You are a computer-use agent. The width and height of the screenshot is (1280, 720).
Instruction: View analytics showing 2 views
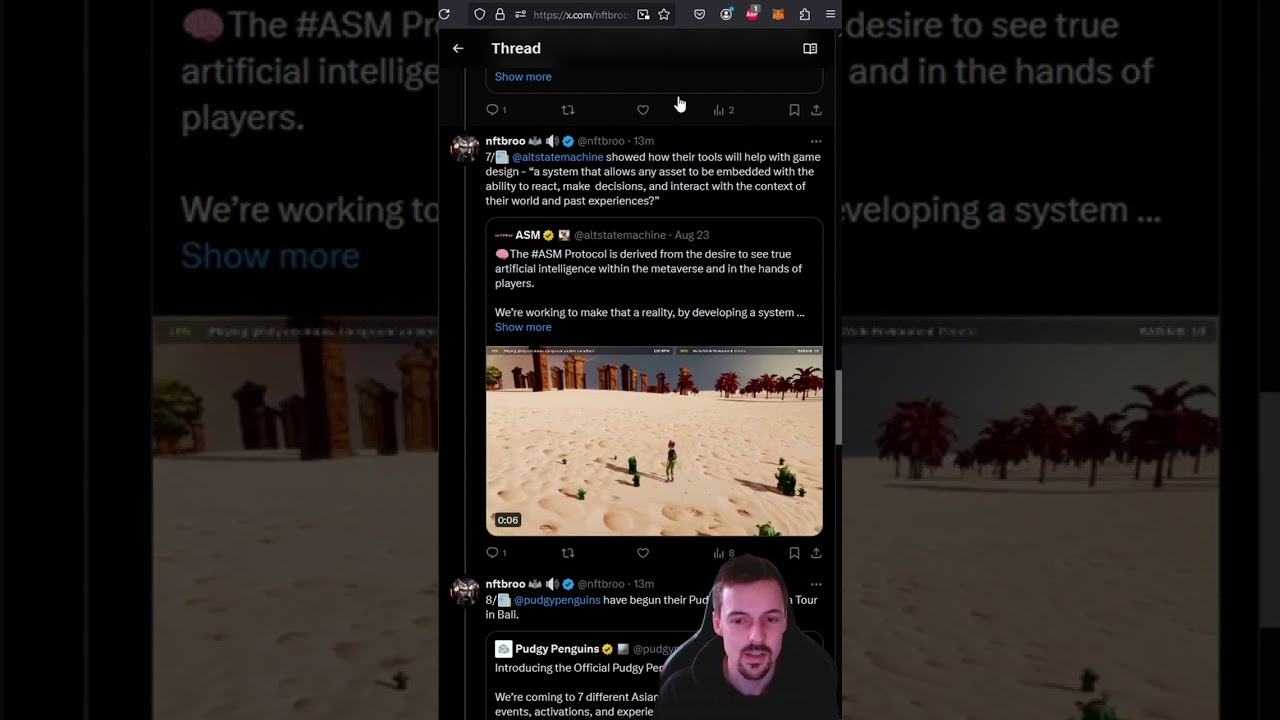click(x=723, y=110)
